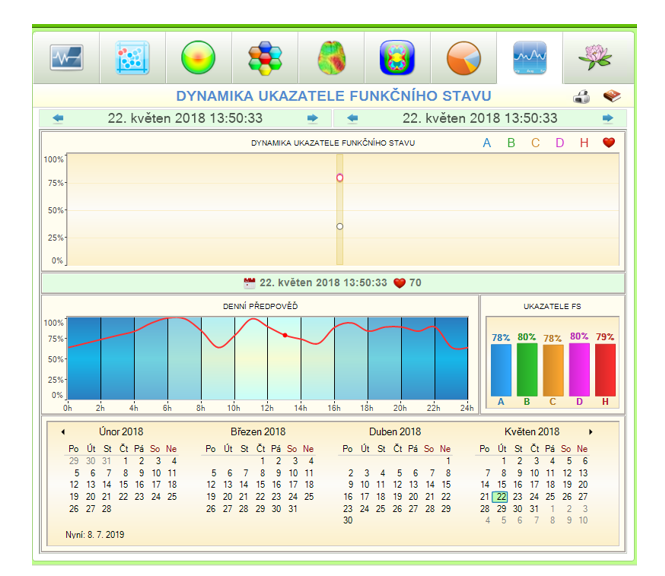
Task: Open the pink lotus flower tab
Action: point(595,57)
